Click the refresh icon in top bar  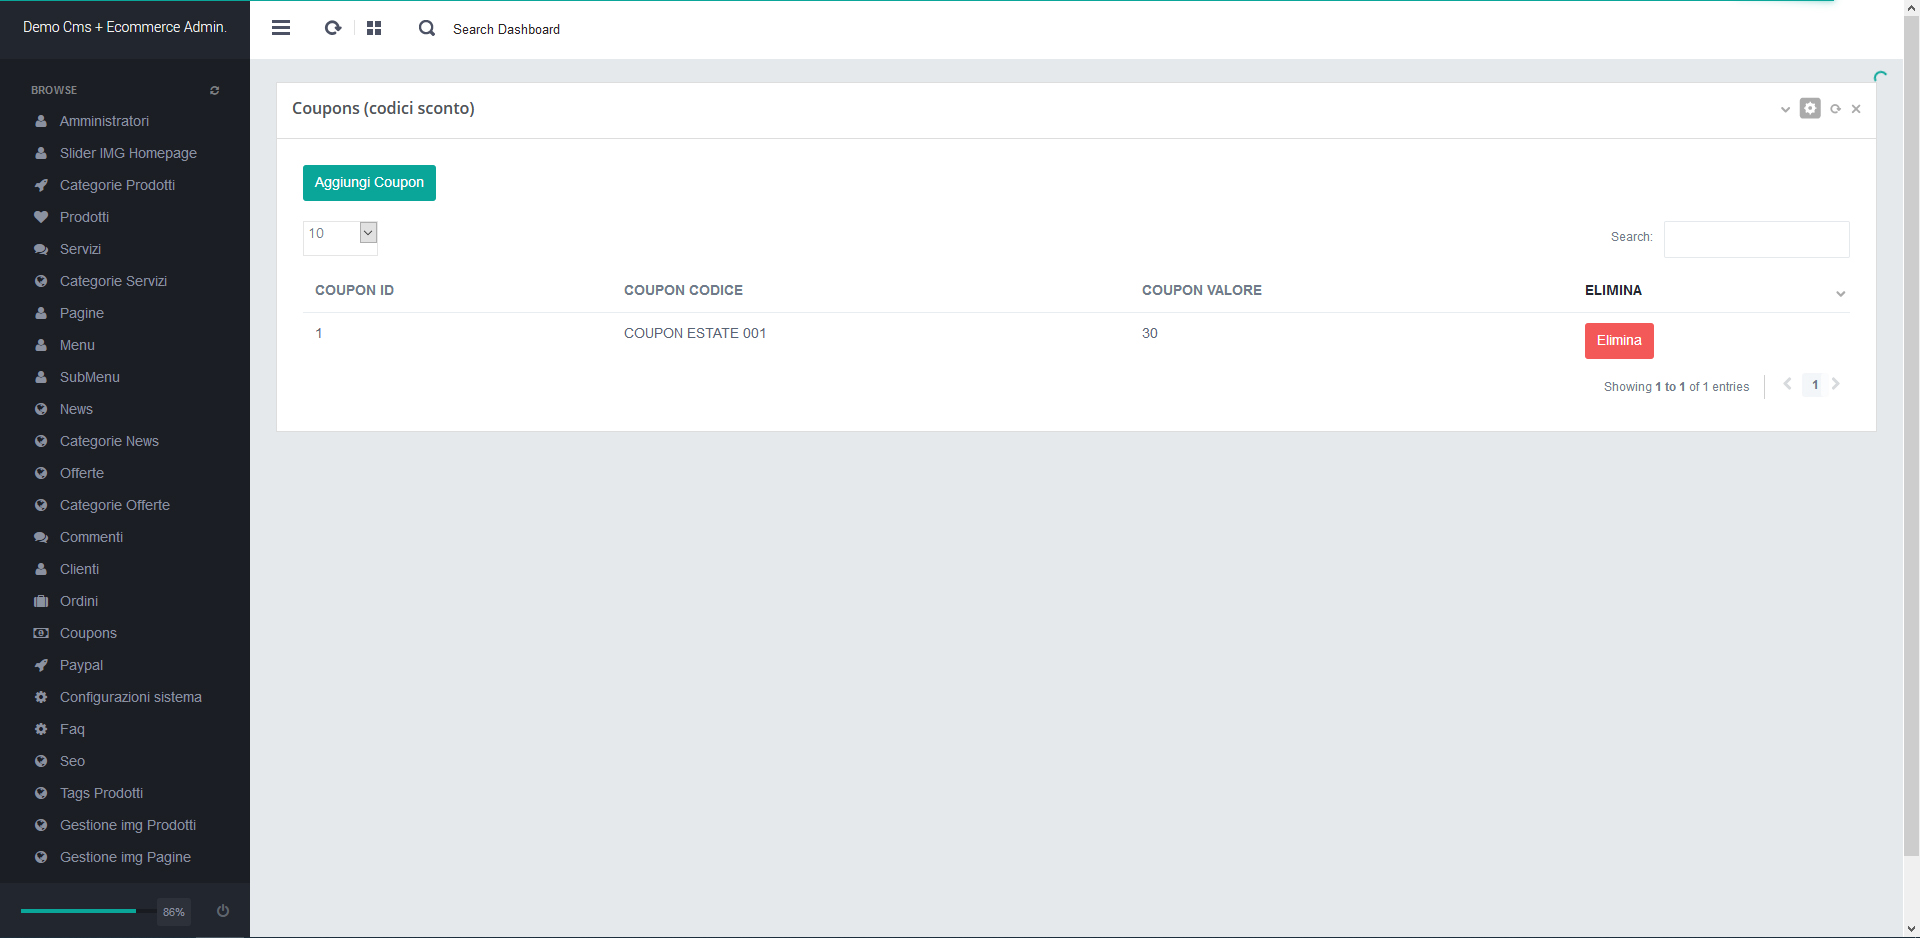click(333, 28)
